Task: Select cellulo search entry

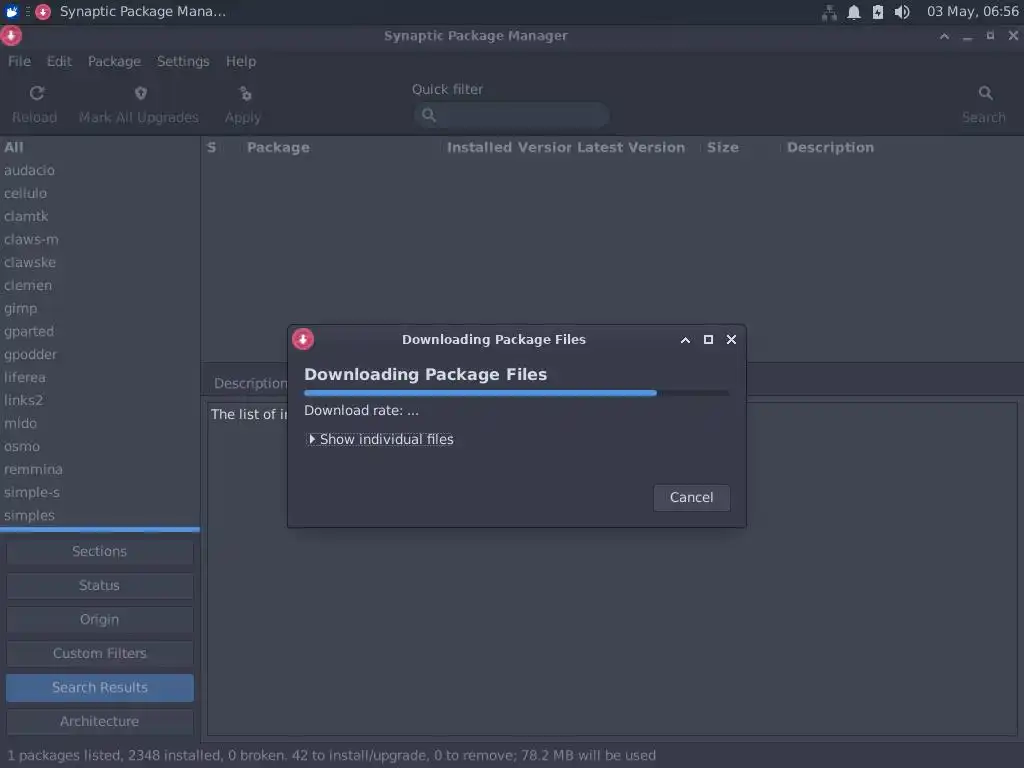Action: tap(25, 193)
